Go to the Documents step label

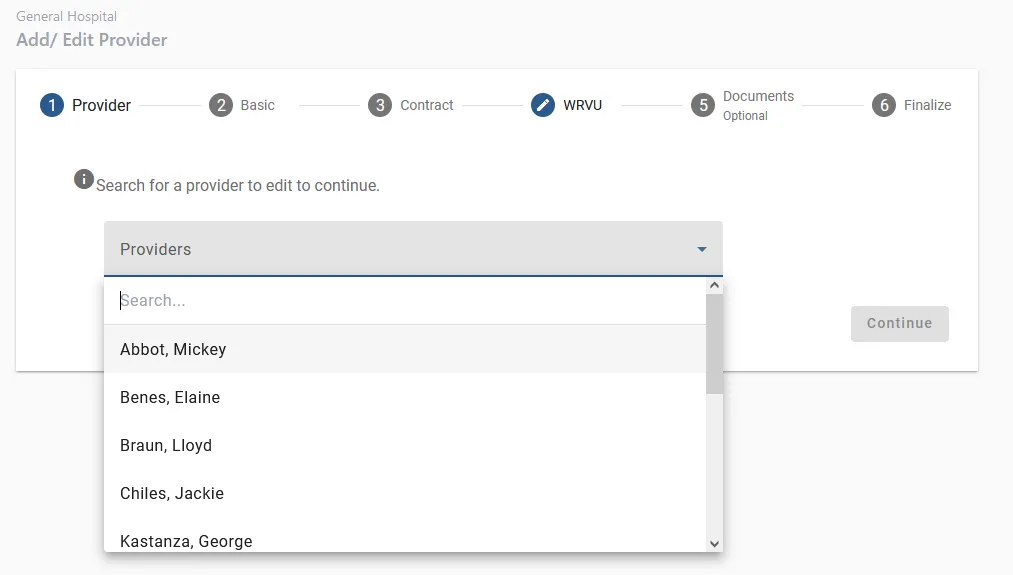pos(758,96)
